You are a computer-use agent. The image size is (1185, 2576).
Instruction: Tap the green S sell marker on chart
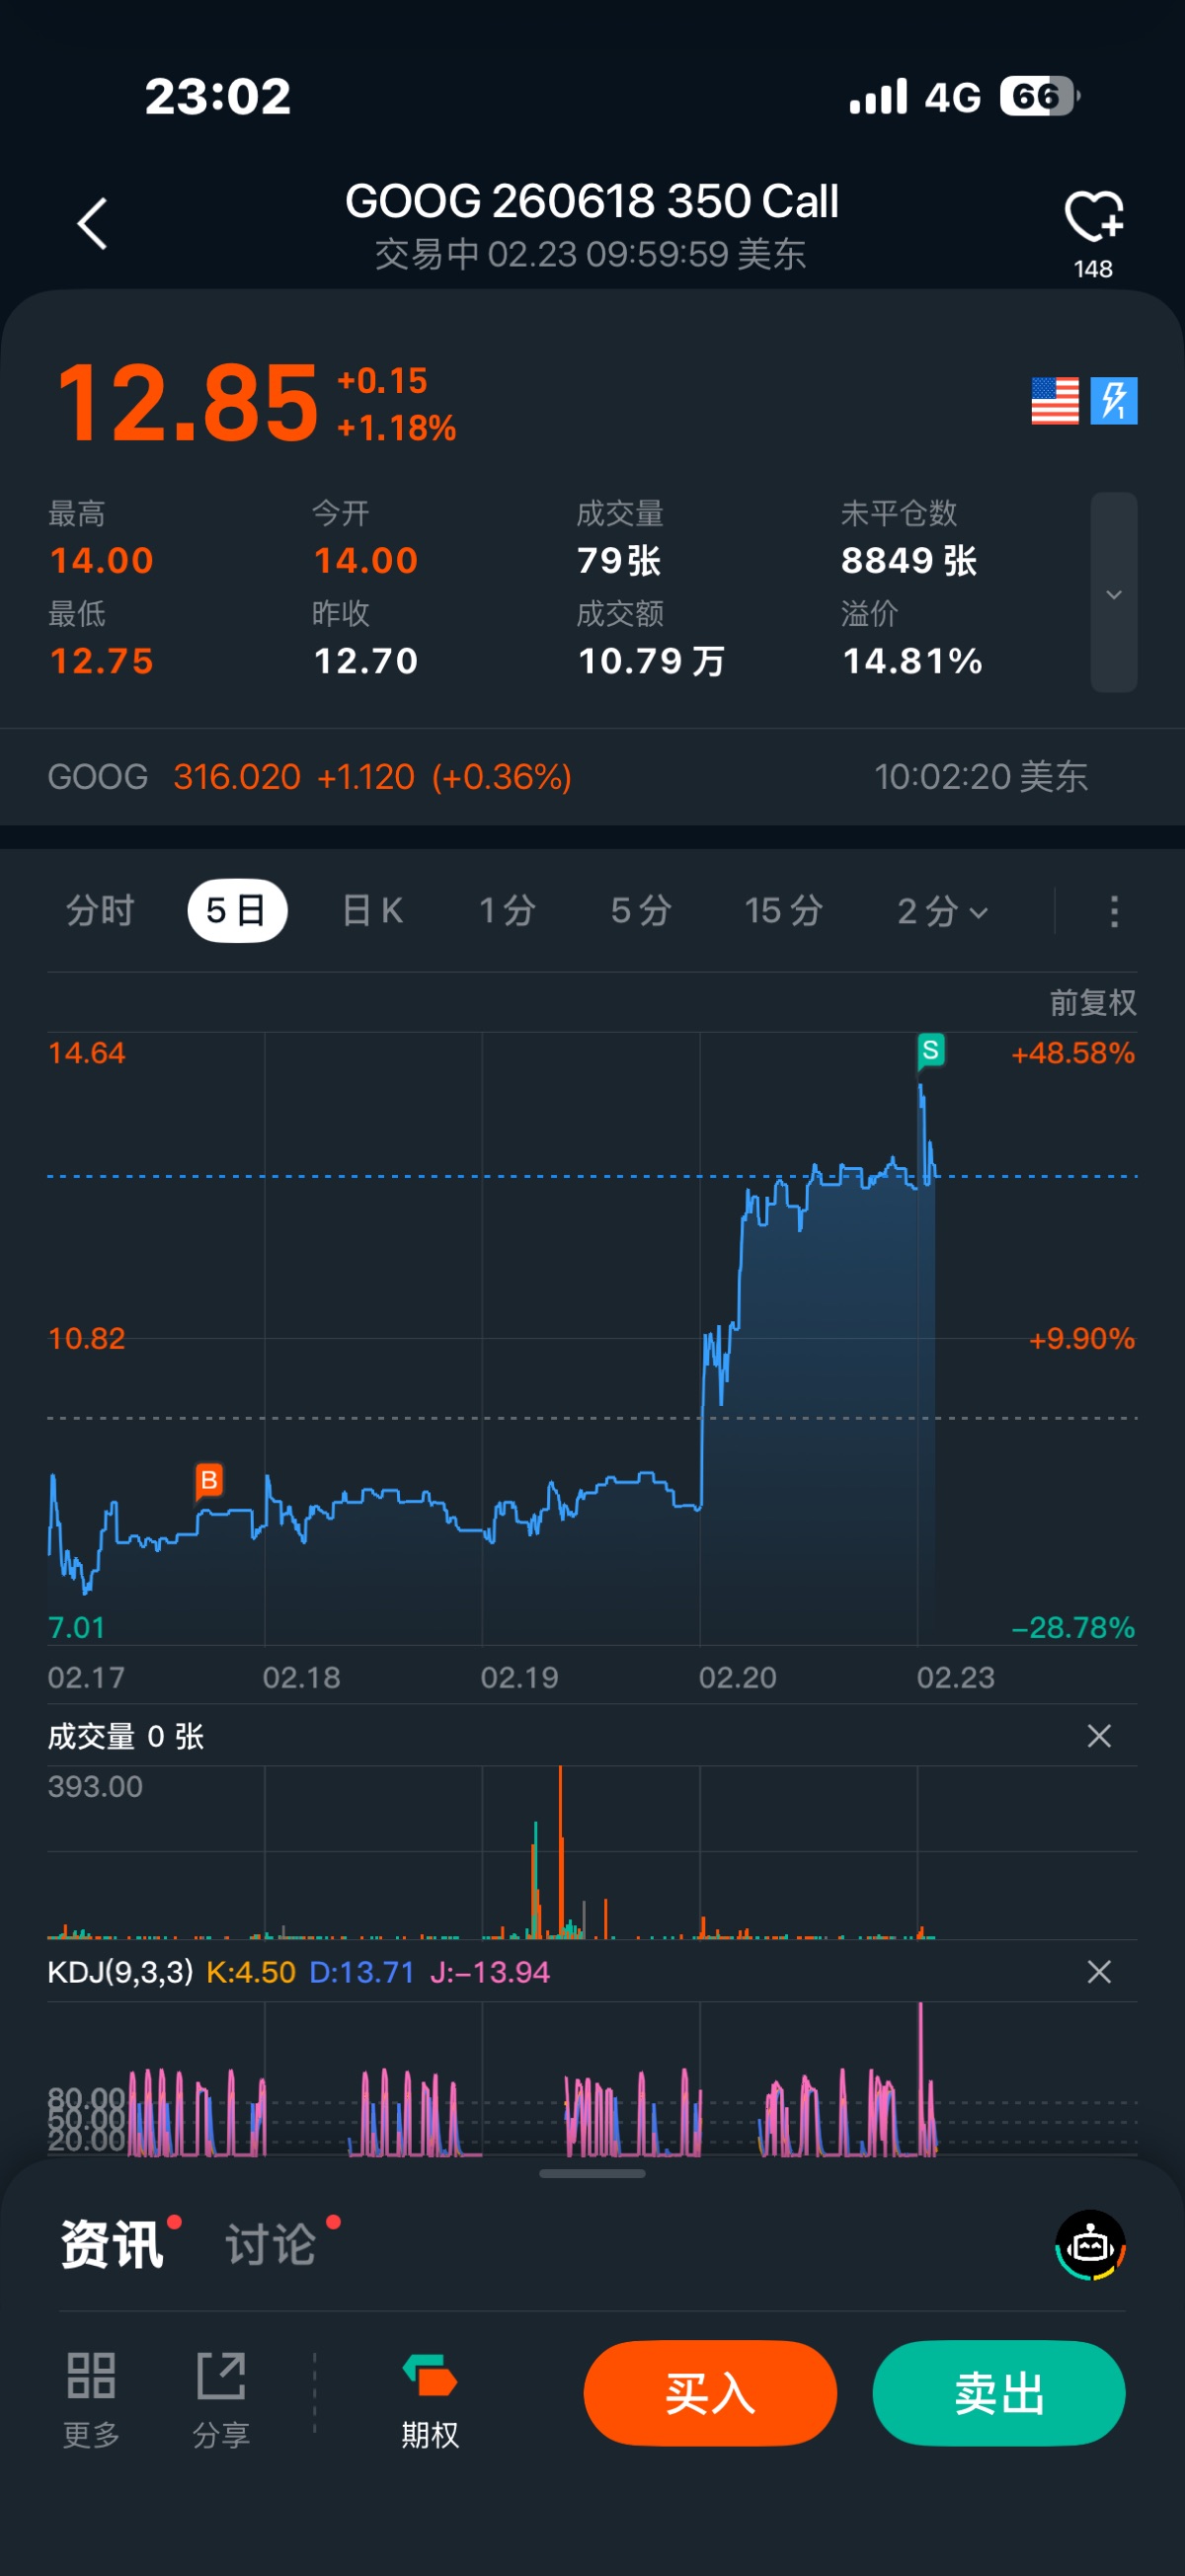[930, 1050]
